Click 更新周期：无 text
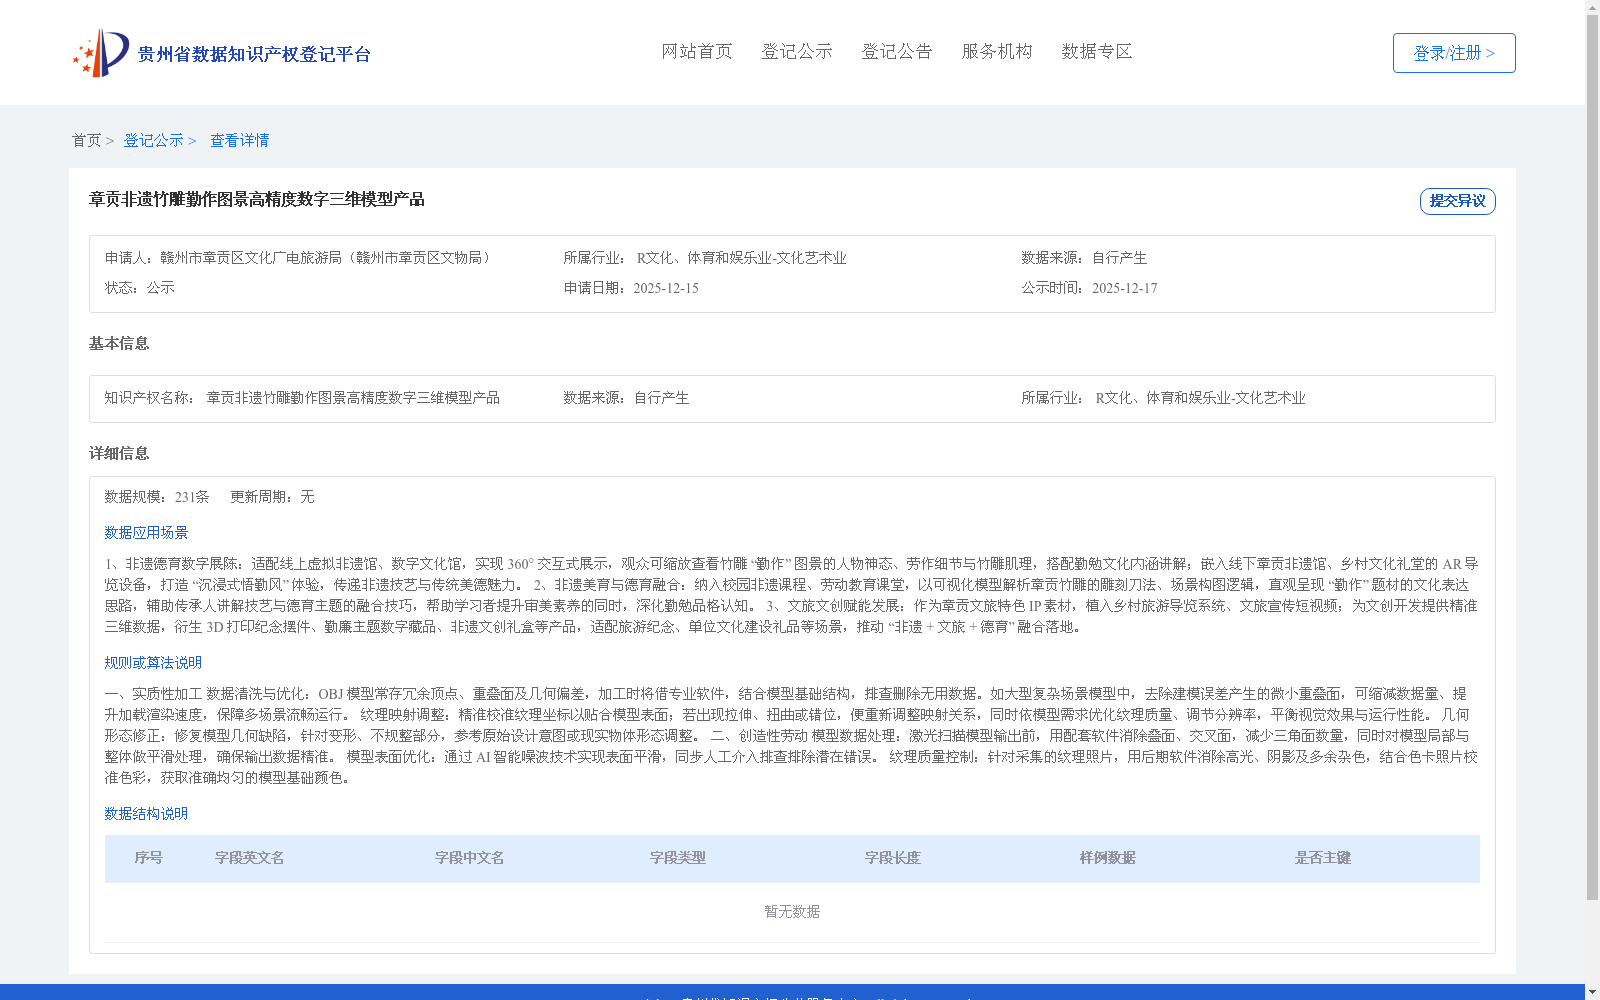The height and width of the screenshot is (1000, 1600). point(272,497)
